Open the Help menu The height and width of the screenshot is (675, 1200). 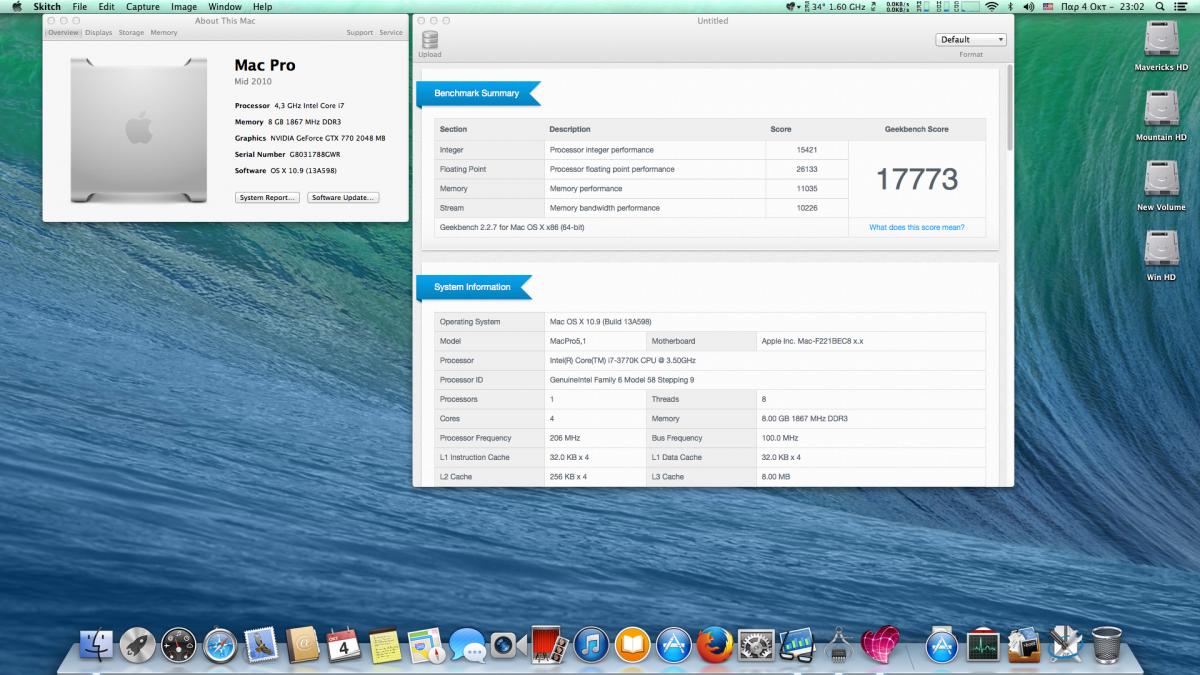(x=262, y=7)
